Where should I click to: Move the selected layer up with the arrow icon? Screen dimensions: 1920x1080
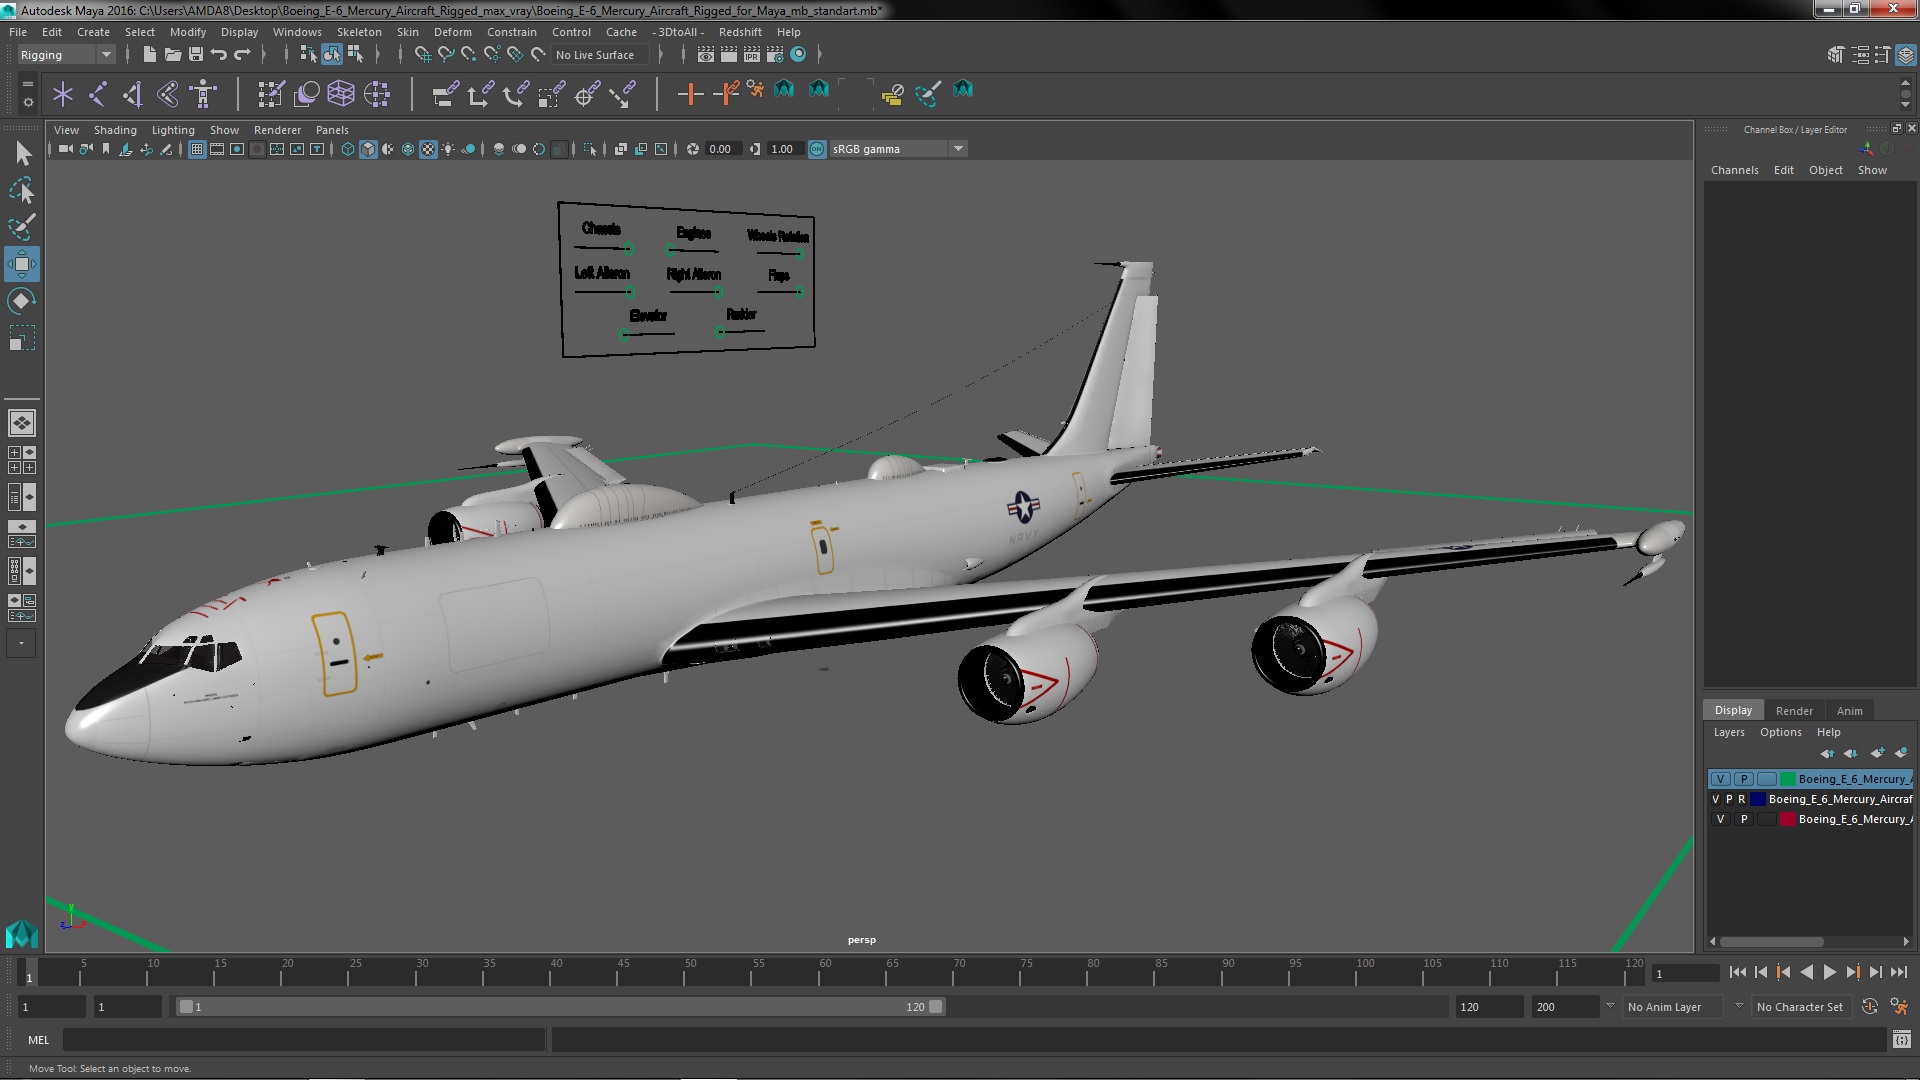[1827, 753]
